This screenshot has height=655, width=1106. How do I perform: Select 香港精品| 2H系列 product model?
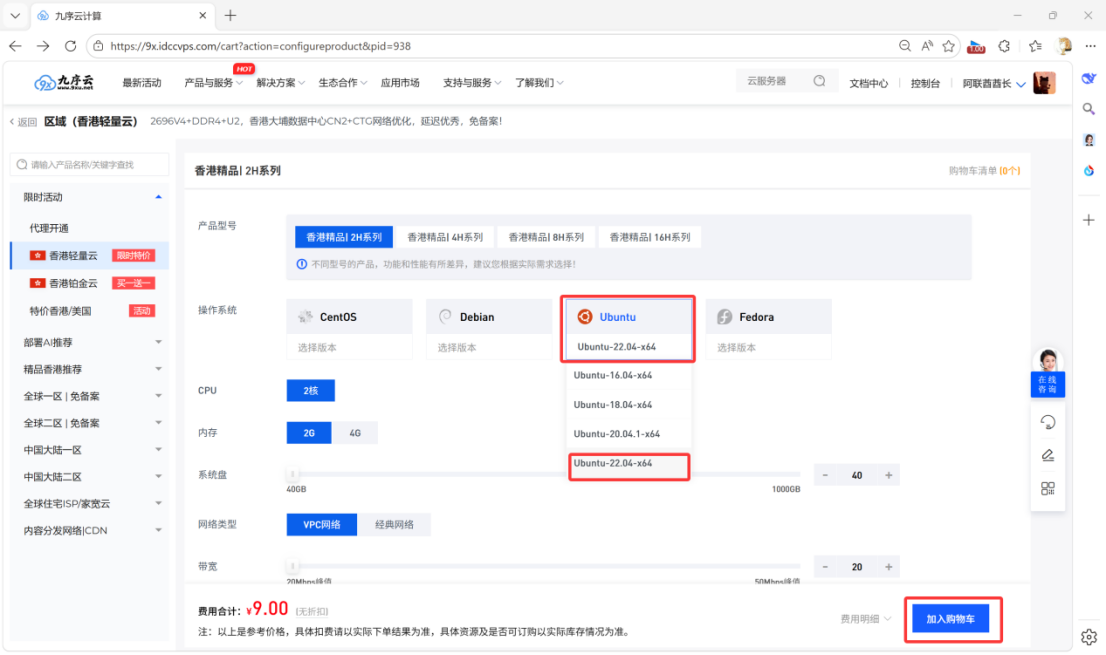click(x=344, y=238)
